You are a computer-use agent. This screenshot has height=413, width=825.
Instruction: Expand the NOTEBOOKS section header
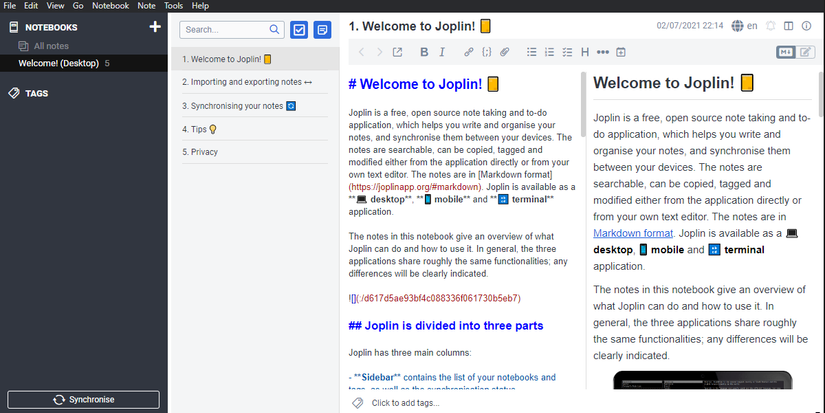[x=50, y=27]
